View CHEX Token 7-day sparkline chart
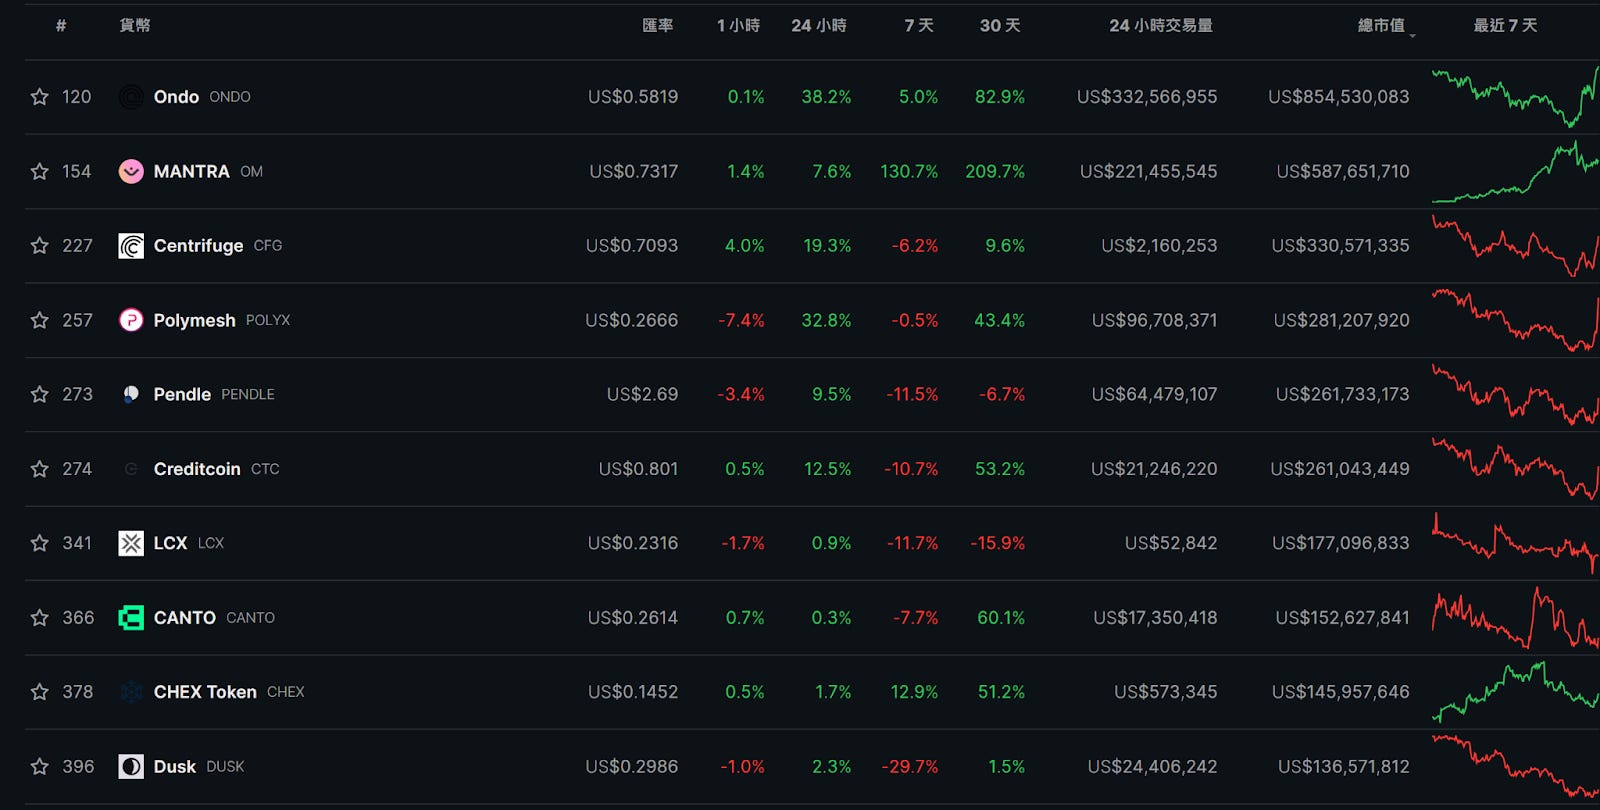Screen dimensions: 1600x810 1515,691
